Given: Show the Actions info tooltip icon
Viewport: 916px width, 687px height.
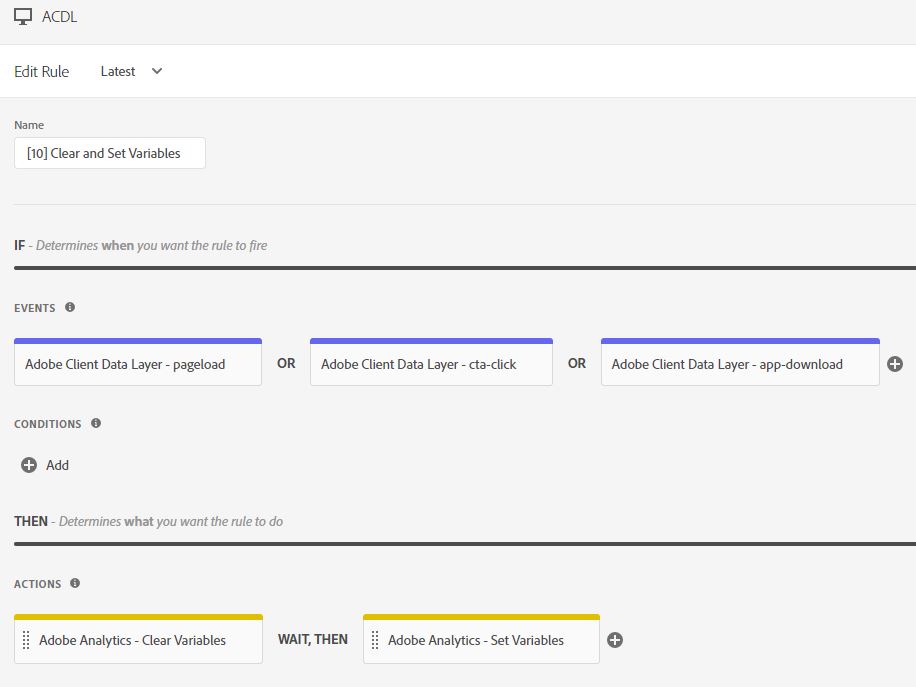Looking at the screenshot, I should (75, 584).
